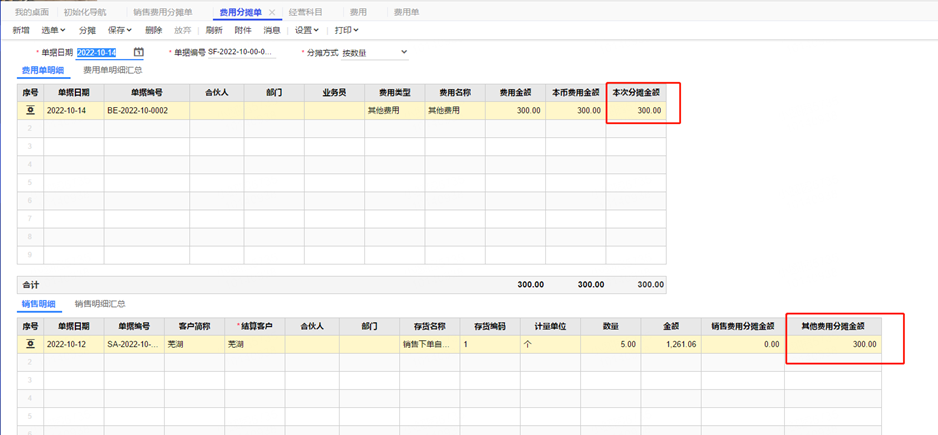938x435 pixels.
Task: Click the 刷新 toolbar button
Action: pos(214,30)
